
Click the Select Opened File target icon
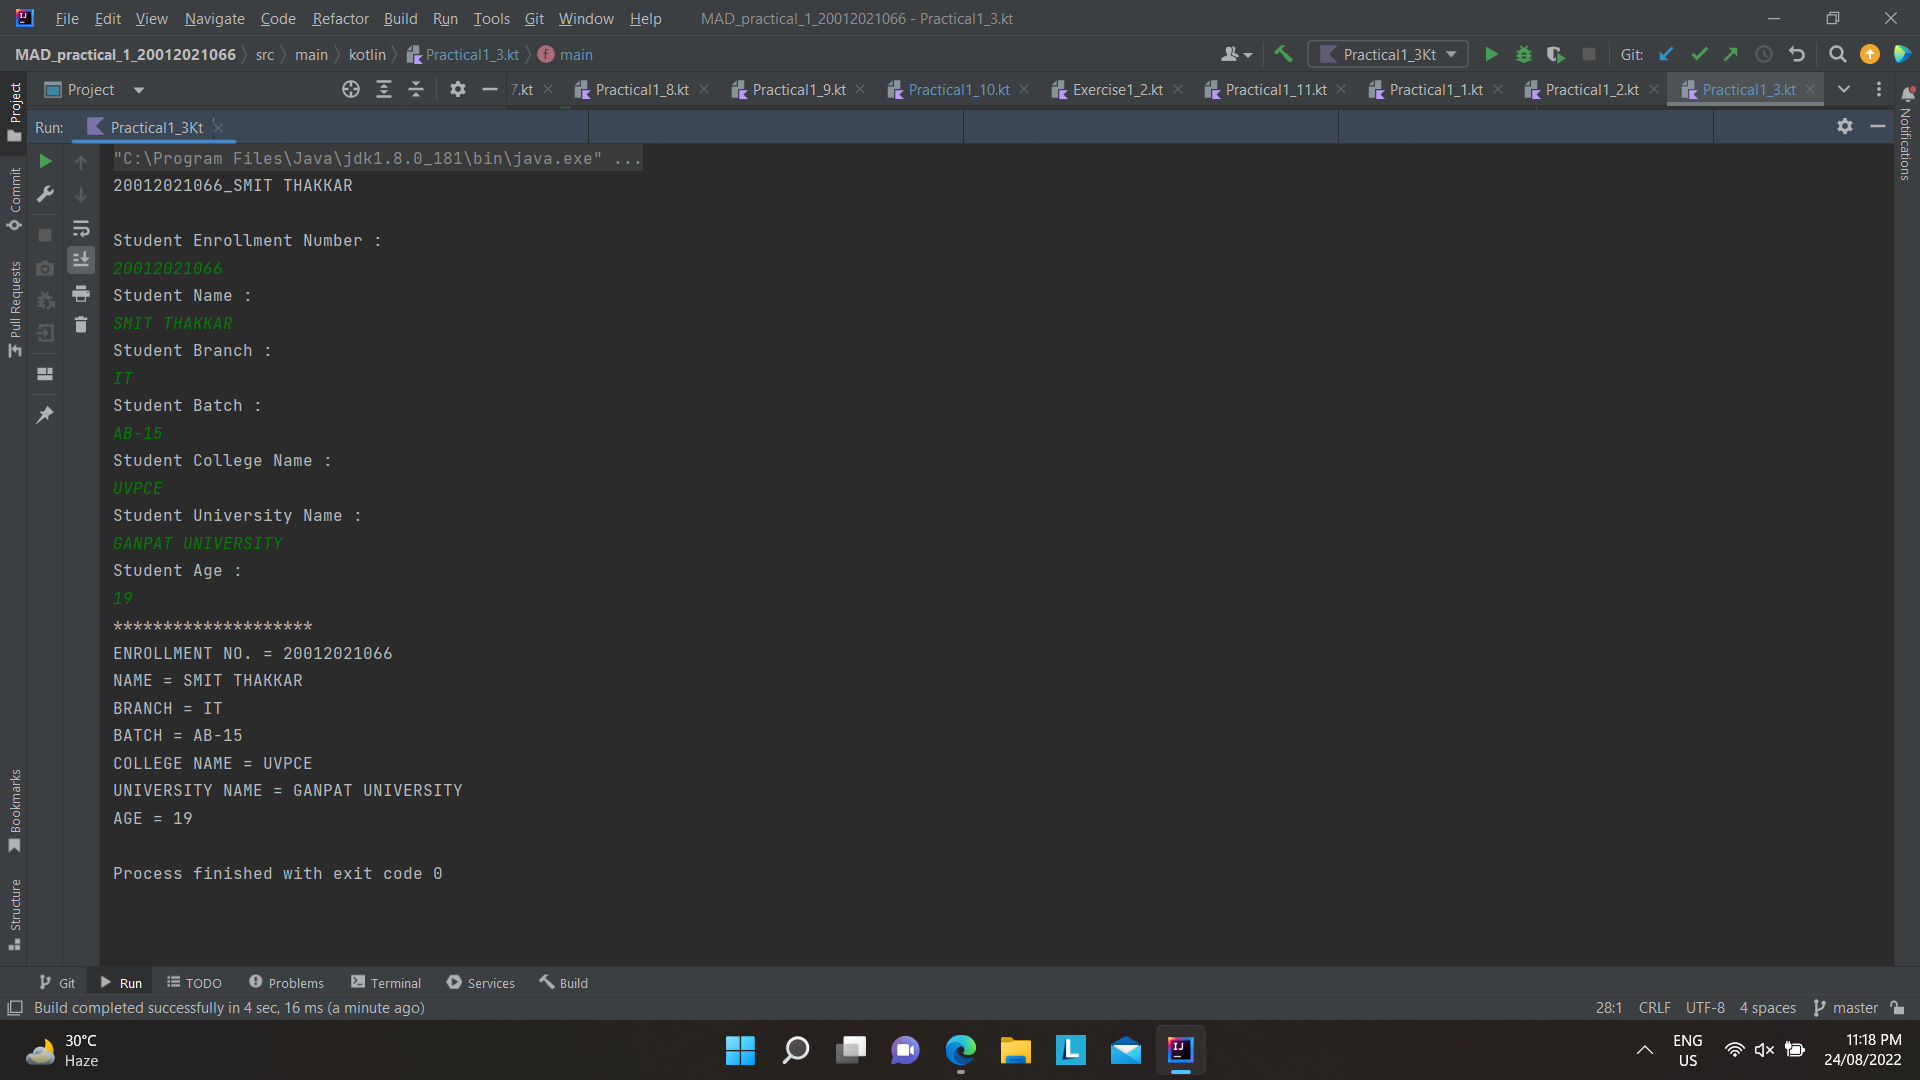click(351, 90)
